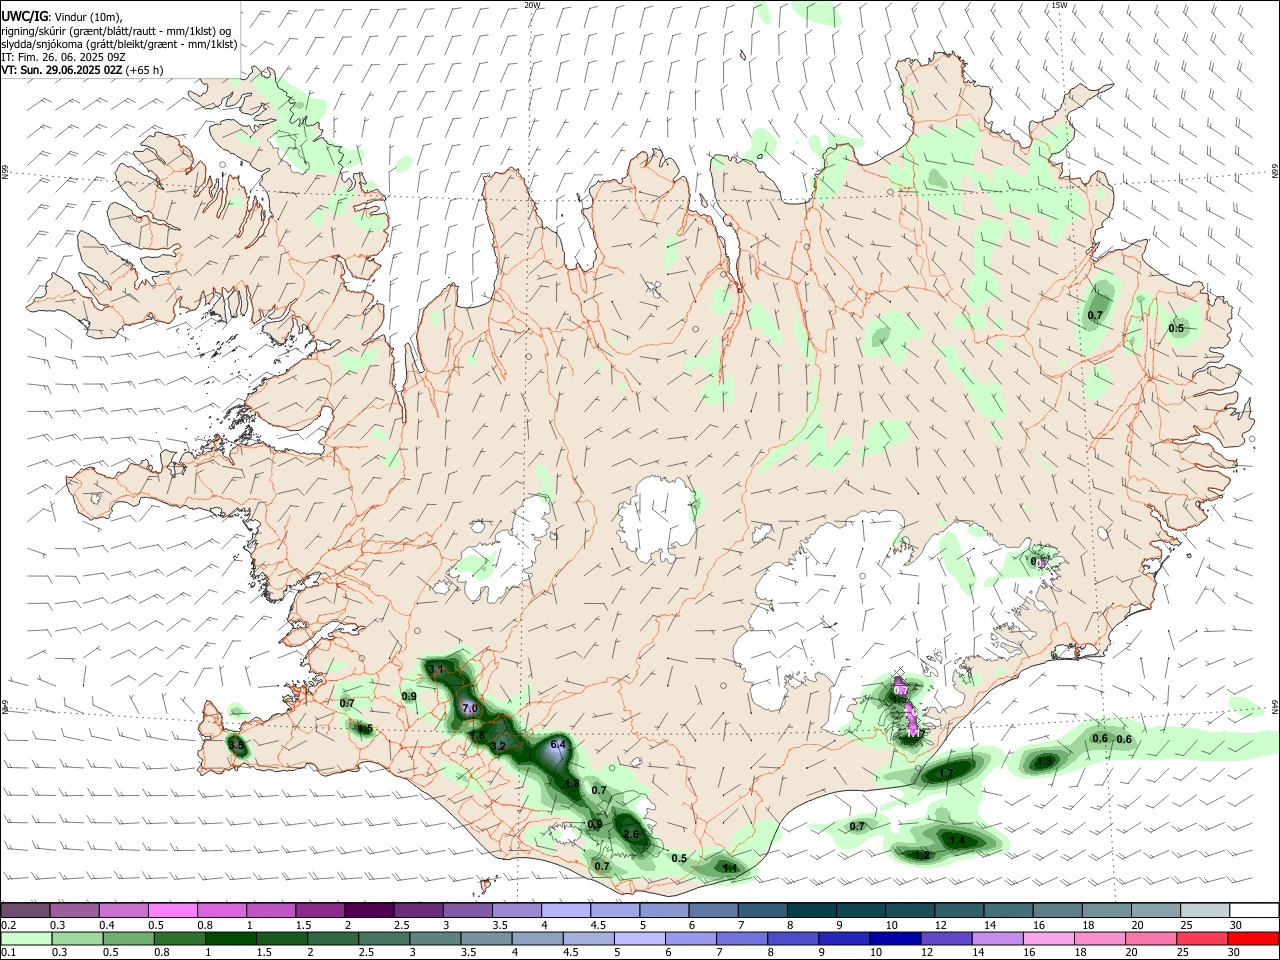1280x960 pixels.
Task: Select the dark purple 2–2.5 snow scale swatch
Action: (369, 910)
